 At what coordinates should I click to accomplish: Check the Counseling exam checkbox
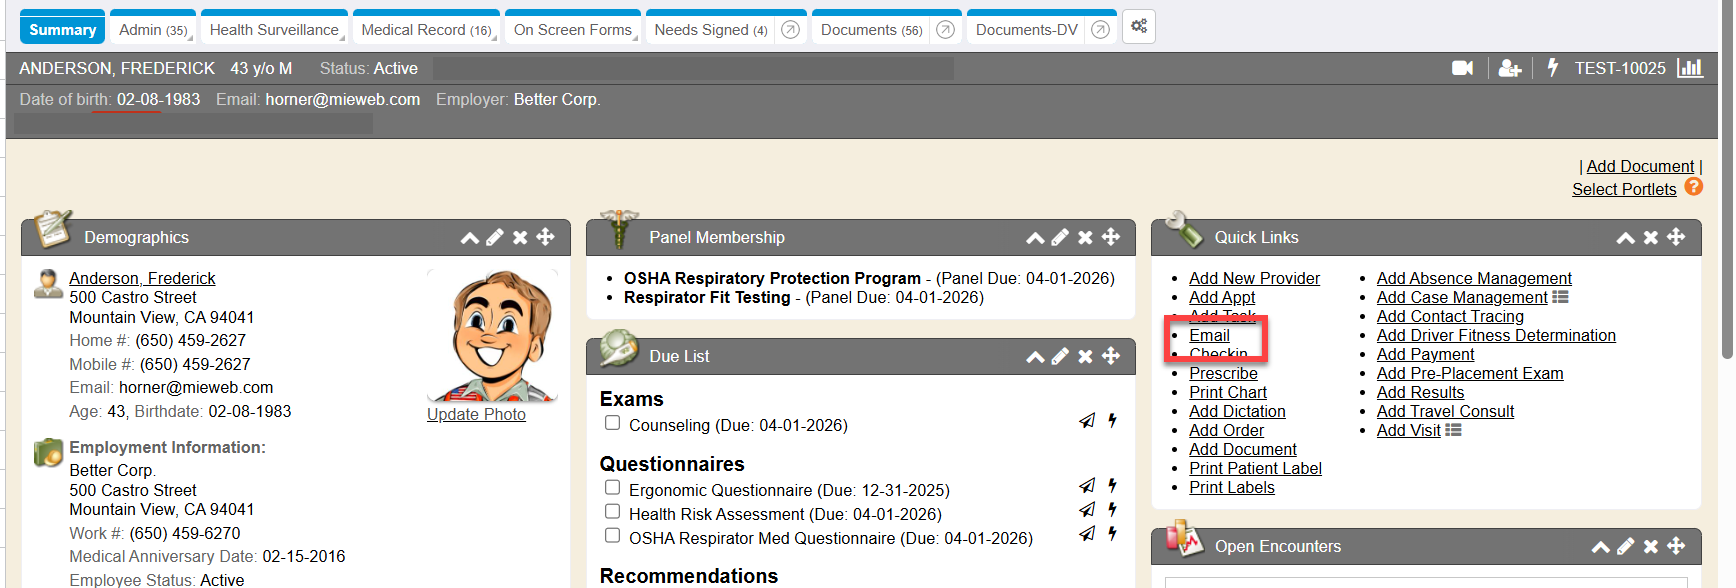pos(612,423)
